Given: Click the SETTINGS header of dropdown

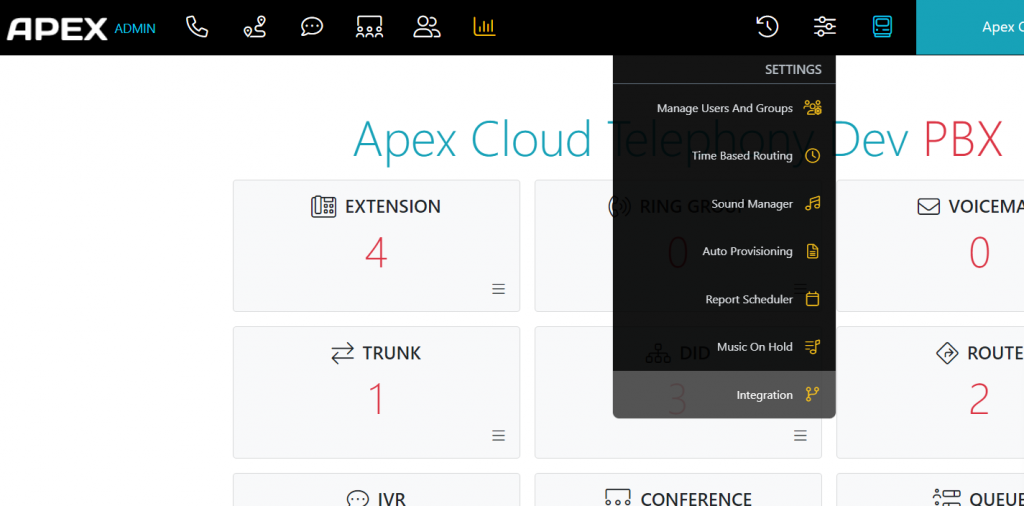Looking at the screenshot, I should (x=793, y=69).
